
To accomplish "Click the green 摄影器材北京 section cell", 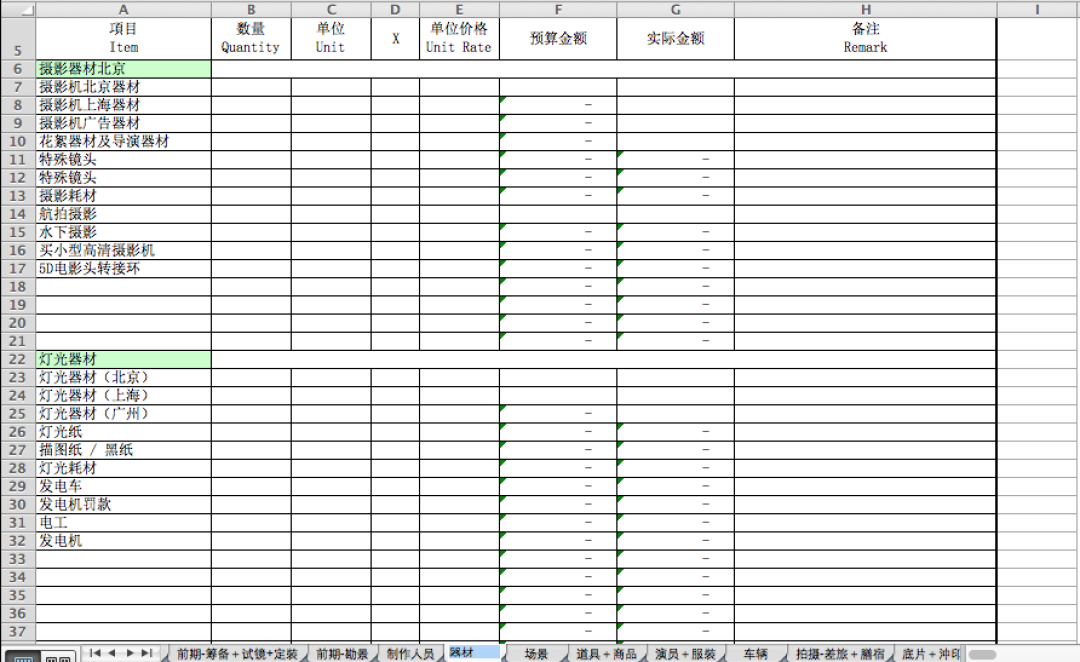I will point(123,69).
